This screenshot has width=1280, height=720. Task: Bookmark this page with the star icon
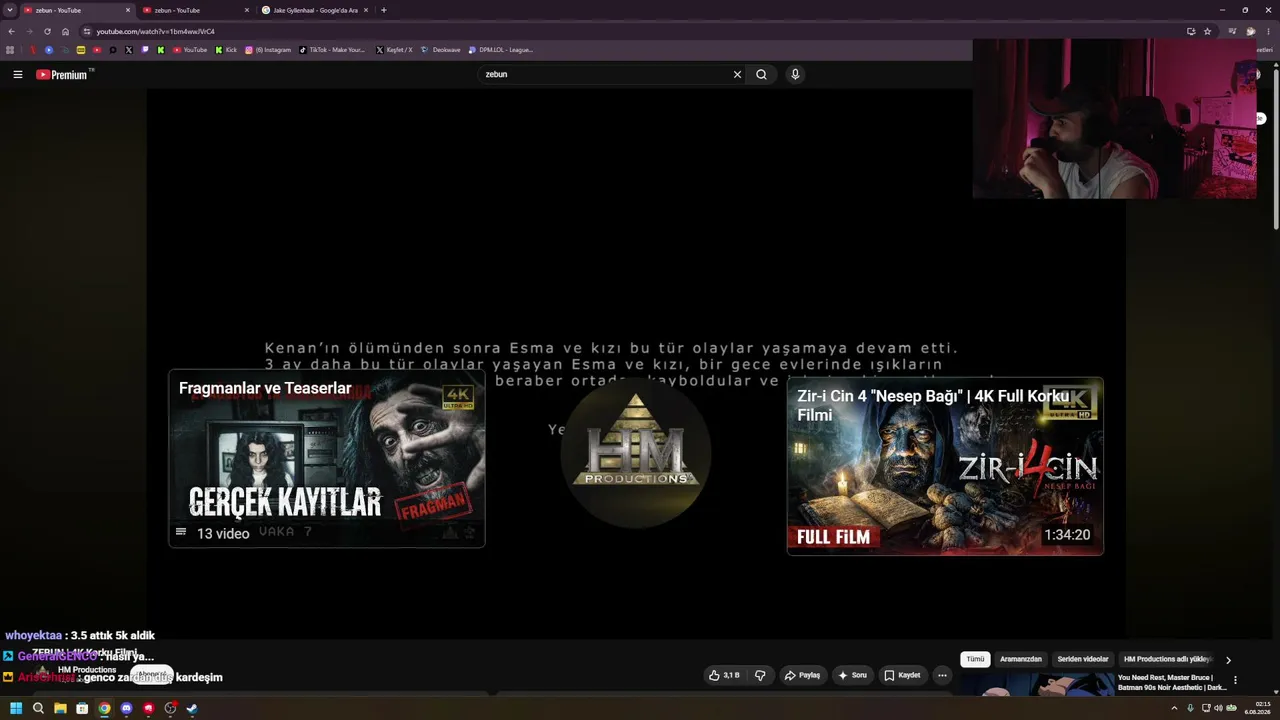tap(1207, 31)
